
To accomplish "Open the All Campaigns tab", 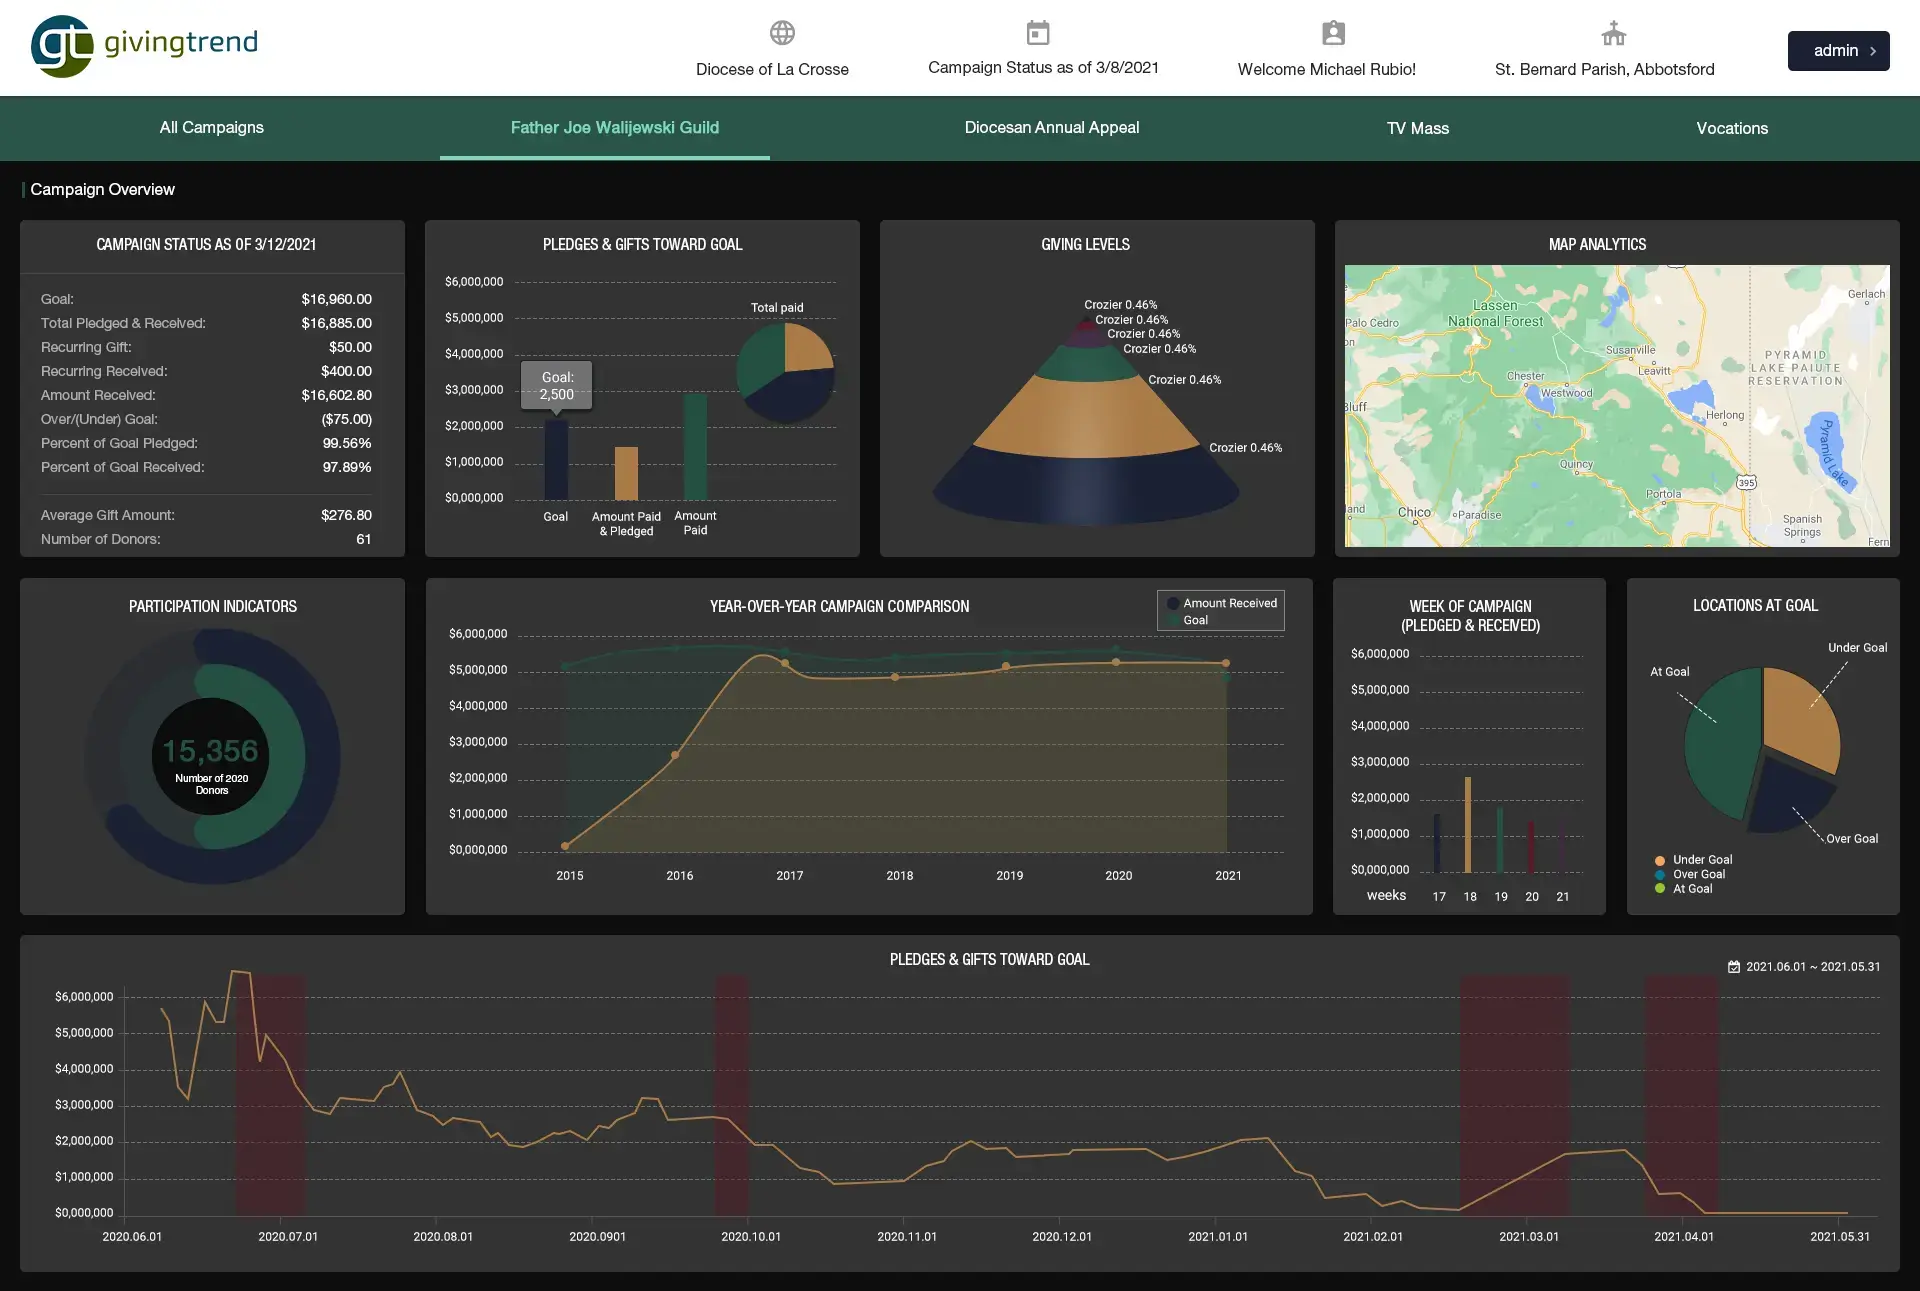I will (x=211, y=128).
